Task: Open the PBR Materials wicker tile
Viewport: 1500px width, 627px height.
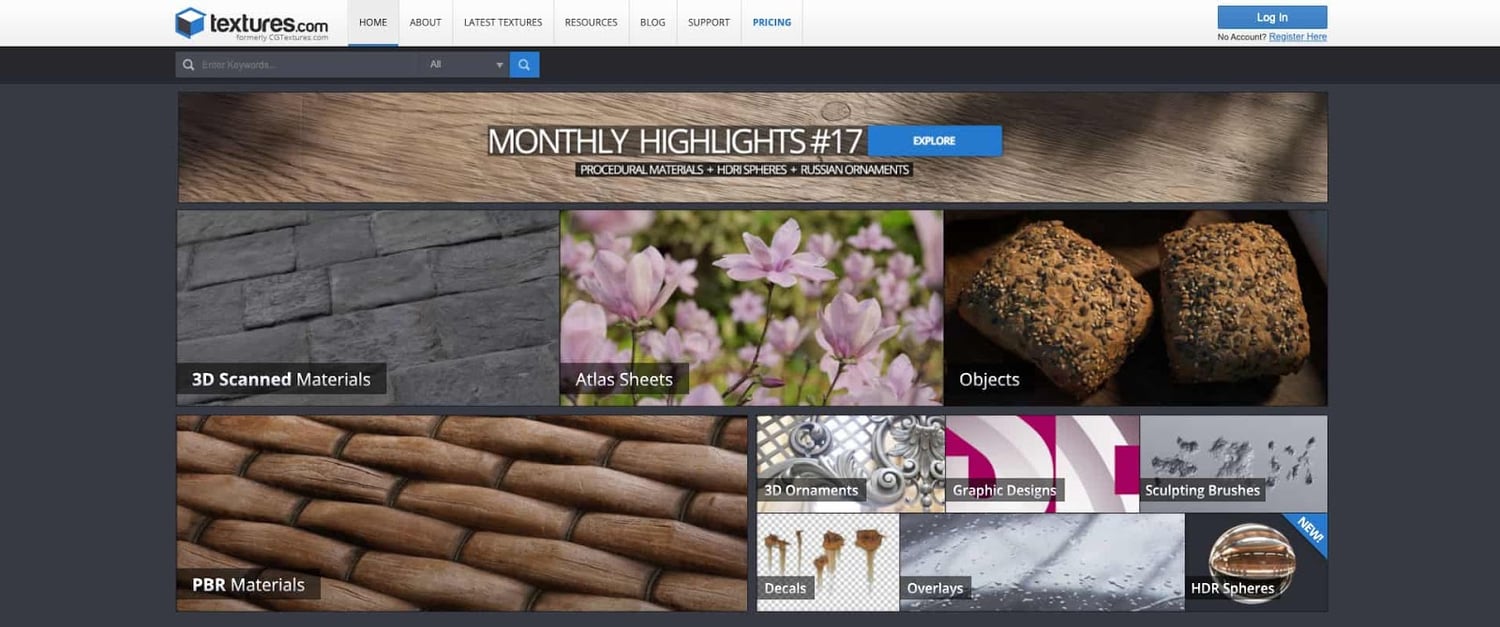Action: click(461, 513)
